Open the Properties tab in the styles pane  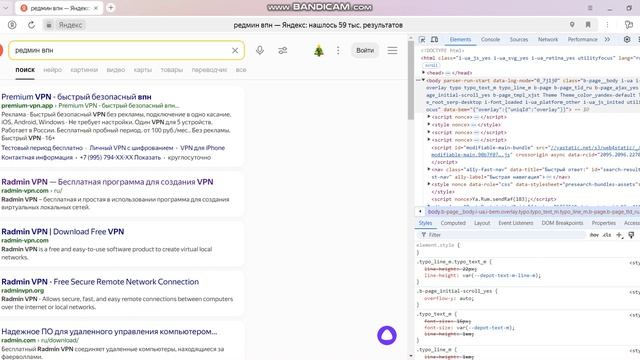(604, 223)
